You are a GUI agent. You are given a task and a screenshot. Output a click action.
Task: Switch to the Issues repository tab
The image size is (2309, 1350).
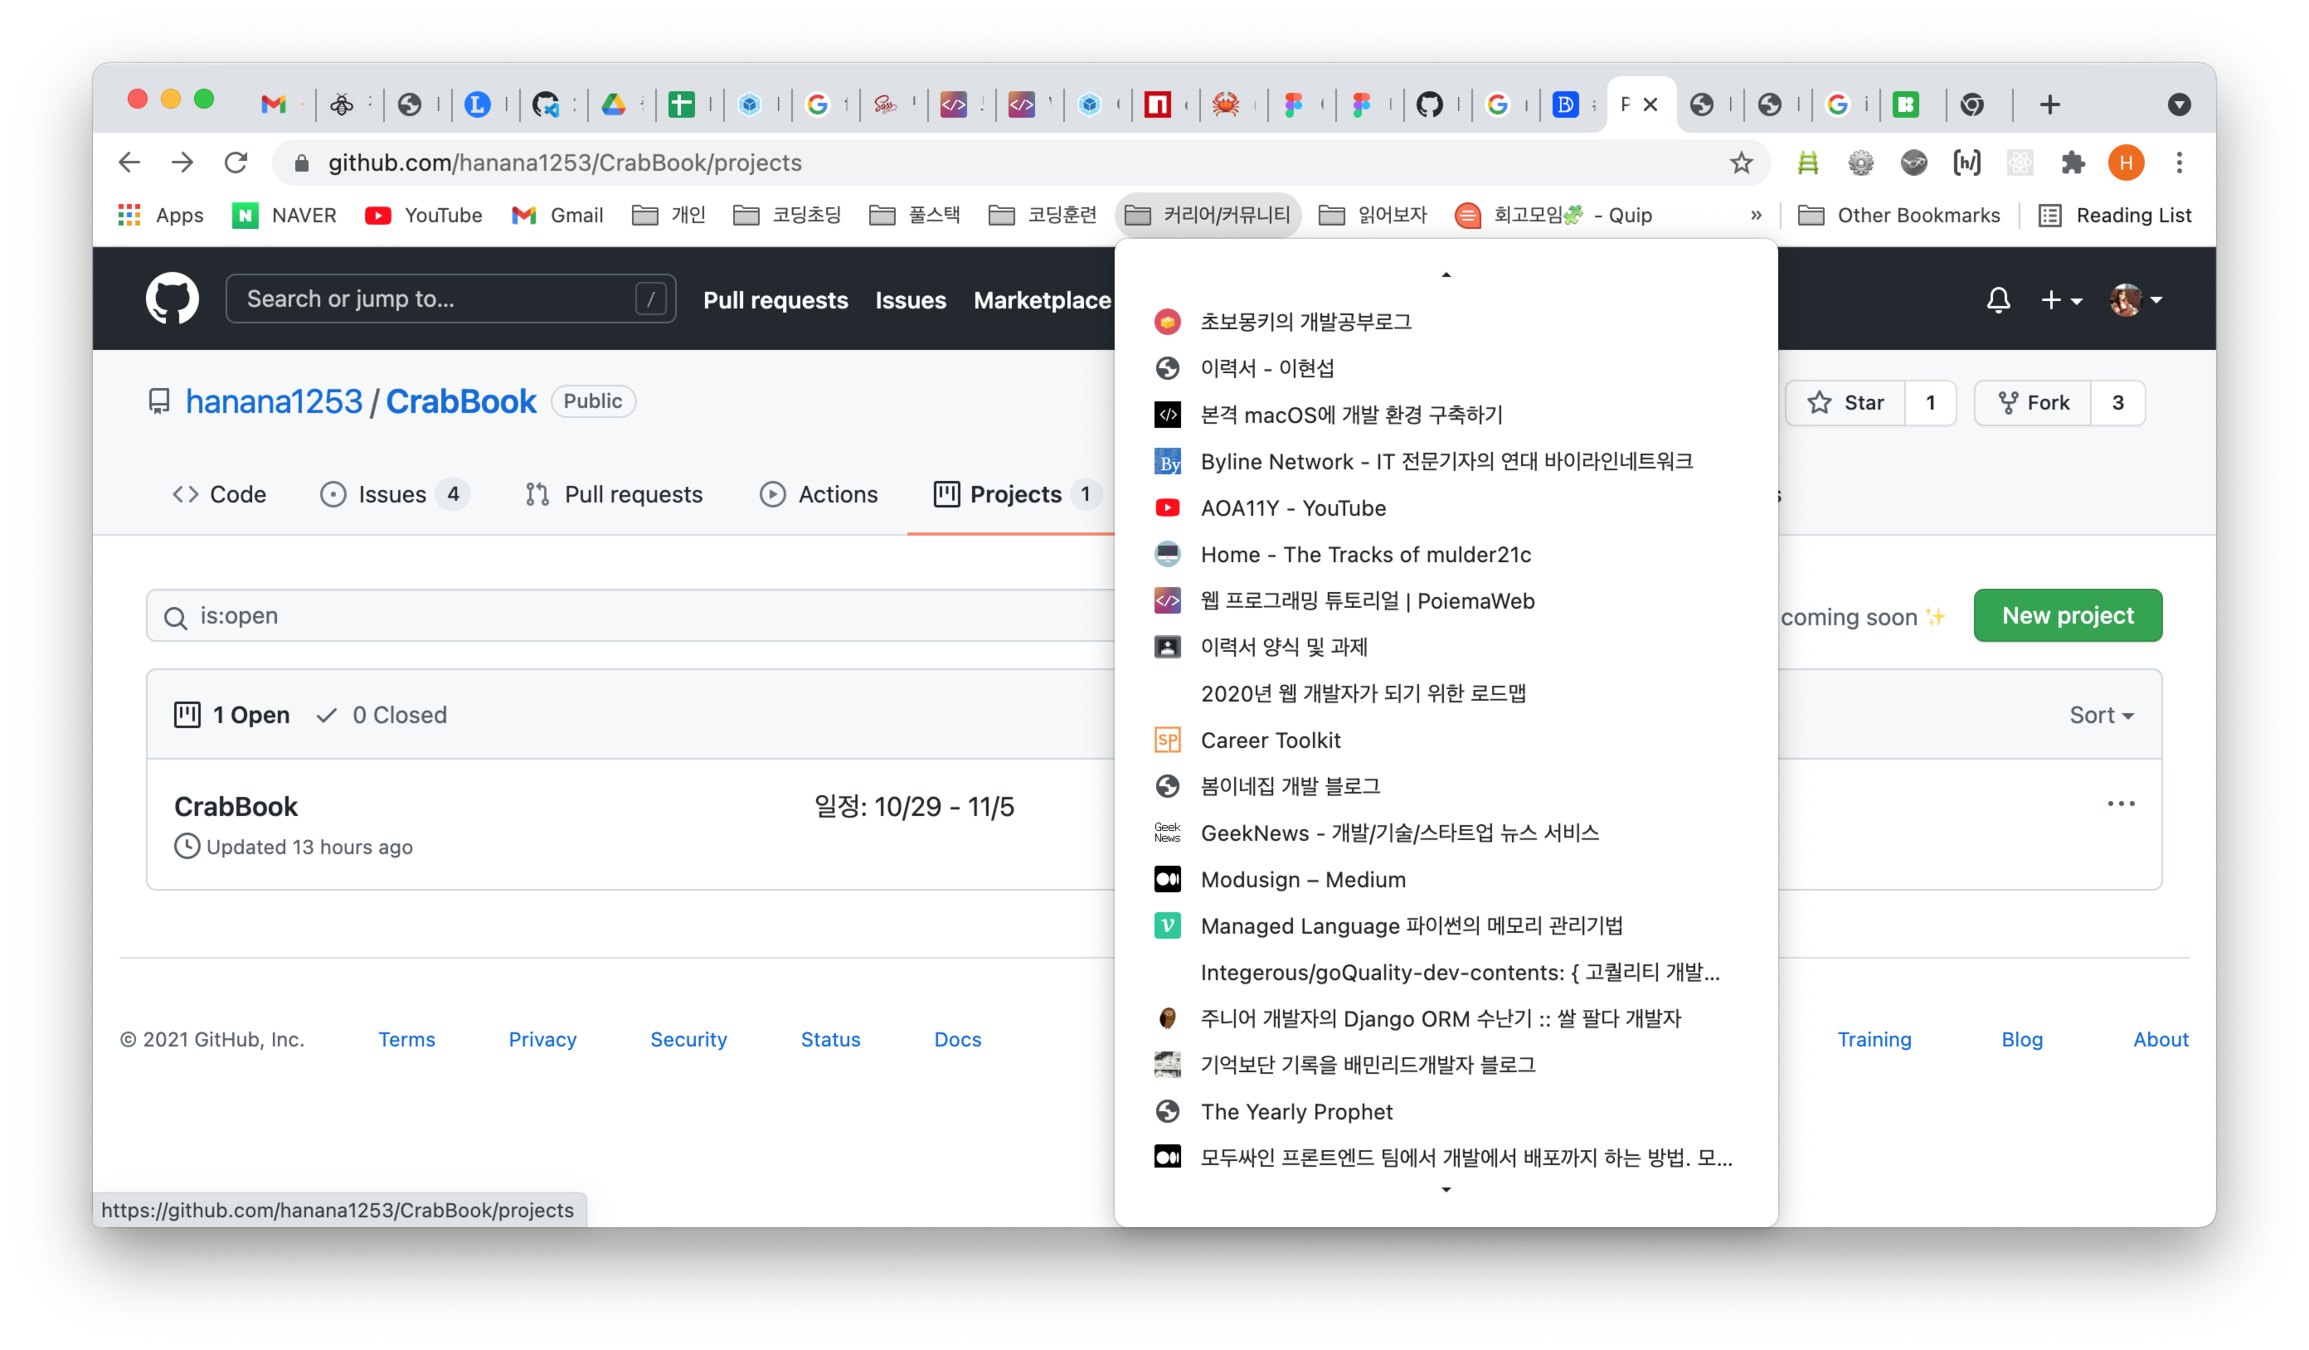[392, 495]
